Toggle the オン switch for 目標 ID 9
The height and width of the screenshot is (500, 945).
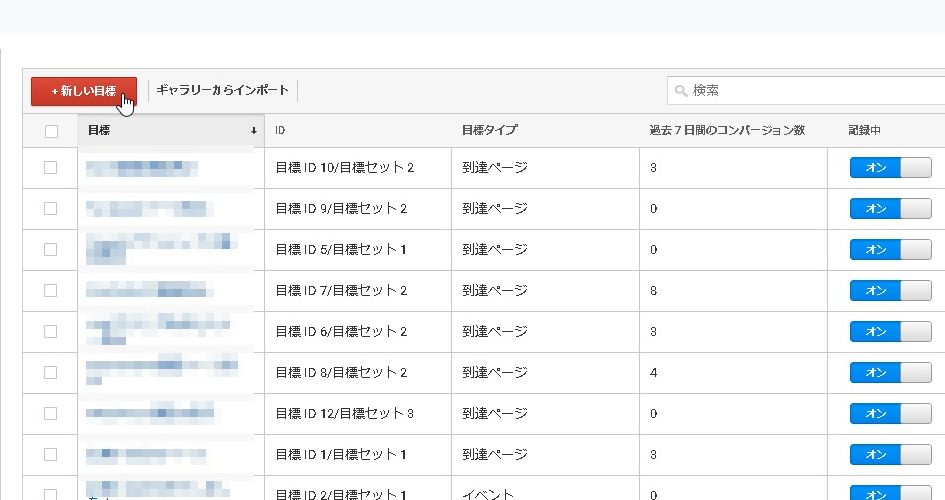pyautogui.click(x=889, y=209)
